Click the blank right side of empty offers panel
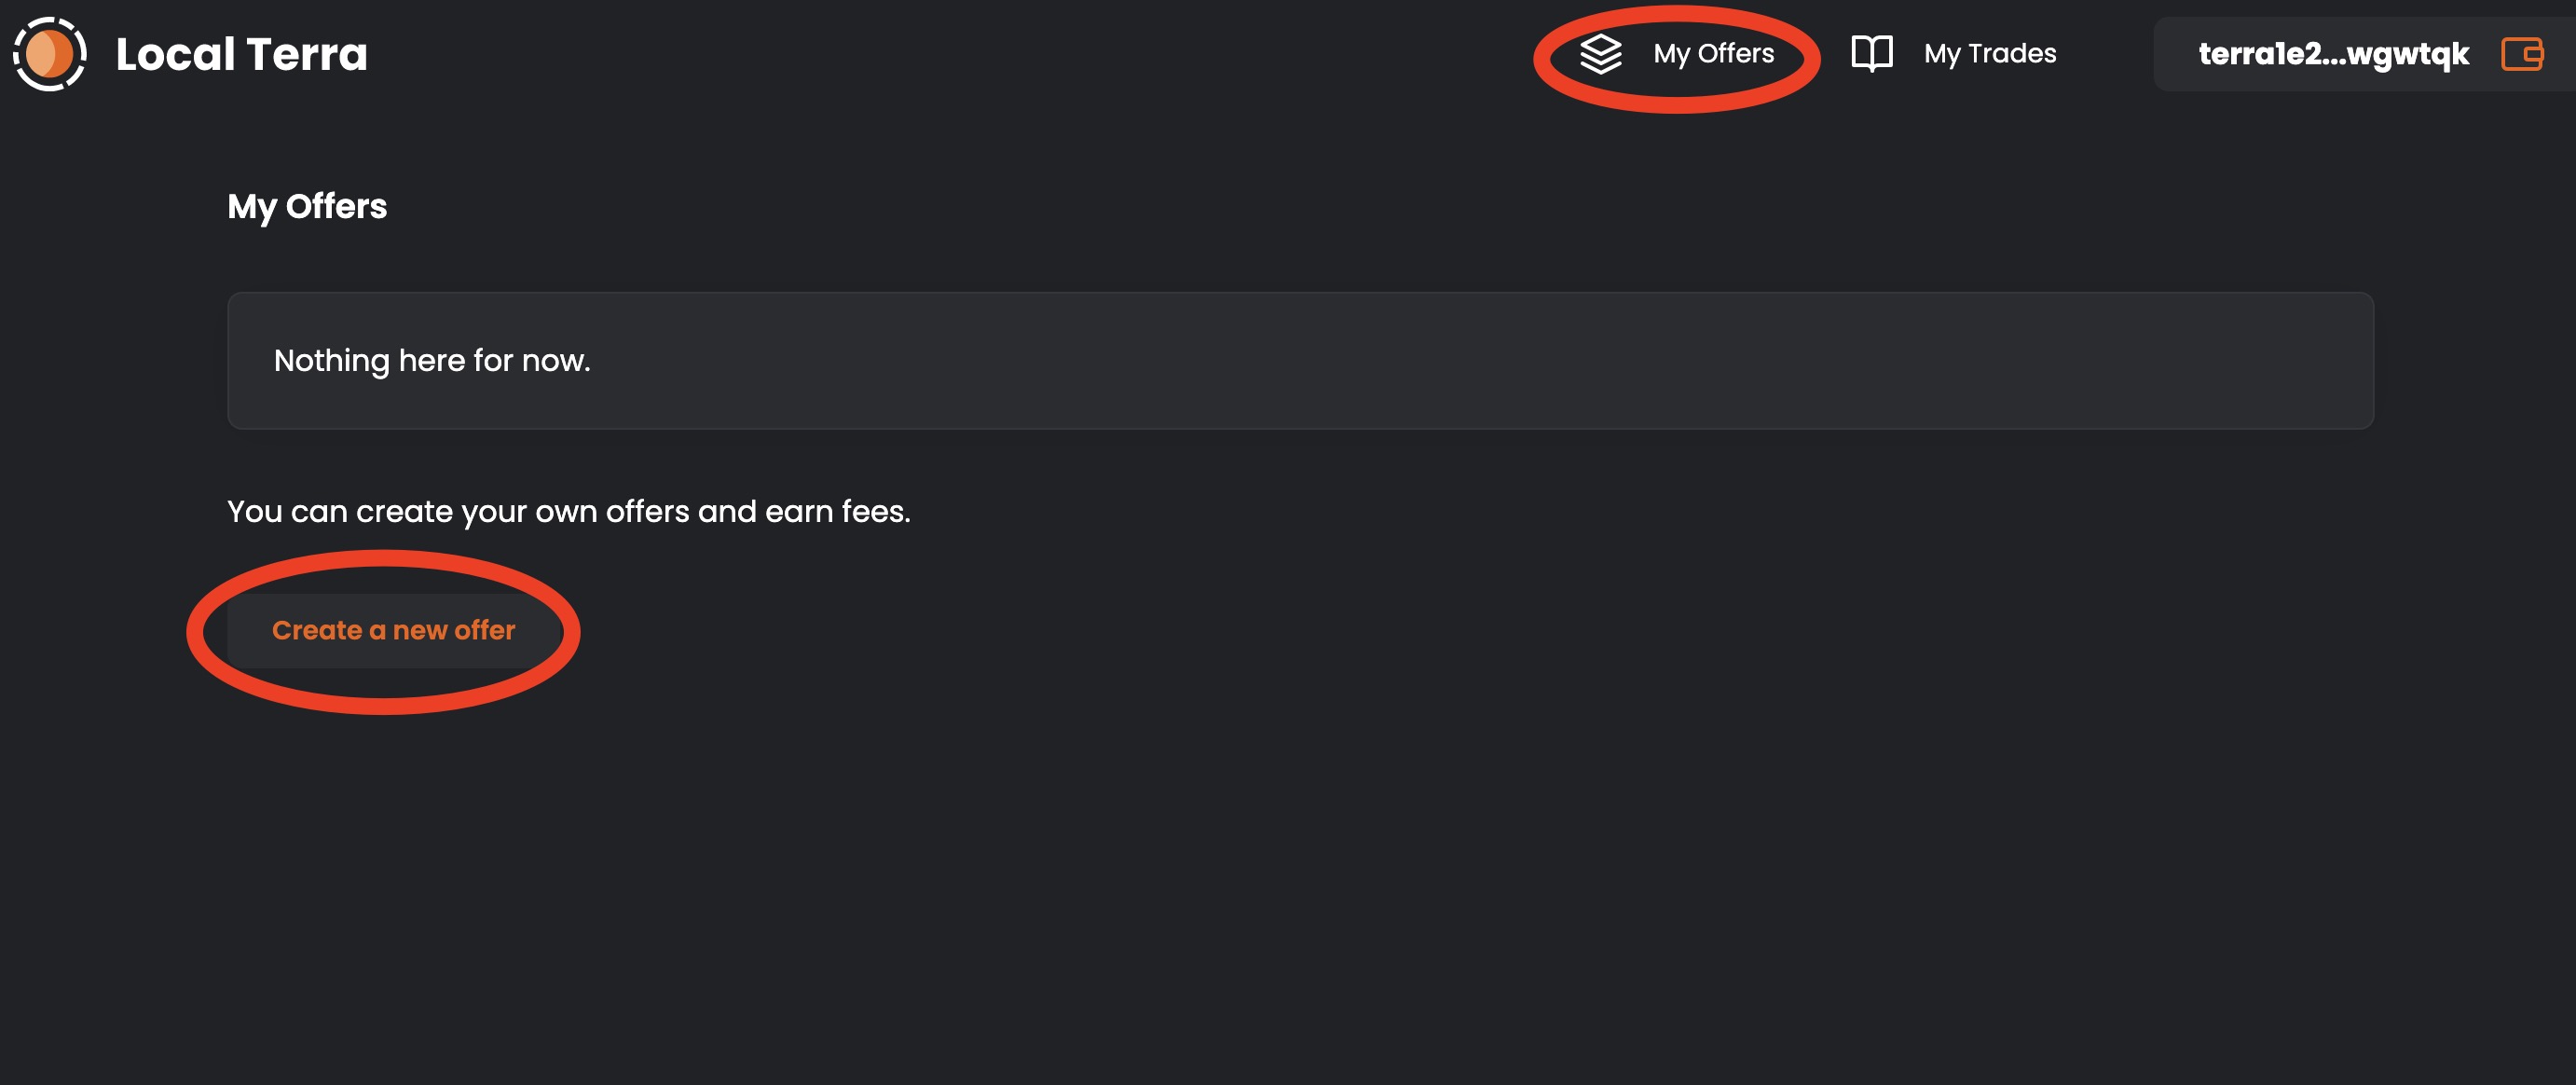The width and height of the screenshot is (2576, 1085). point(1900,360)
